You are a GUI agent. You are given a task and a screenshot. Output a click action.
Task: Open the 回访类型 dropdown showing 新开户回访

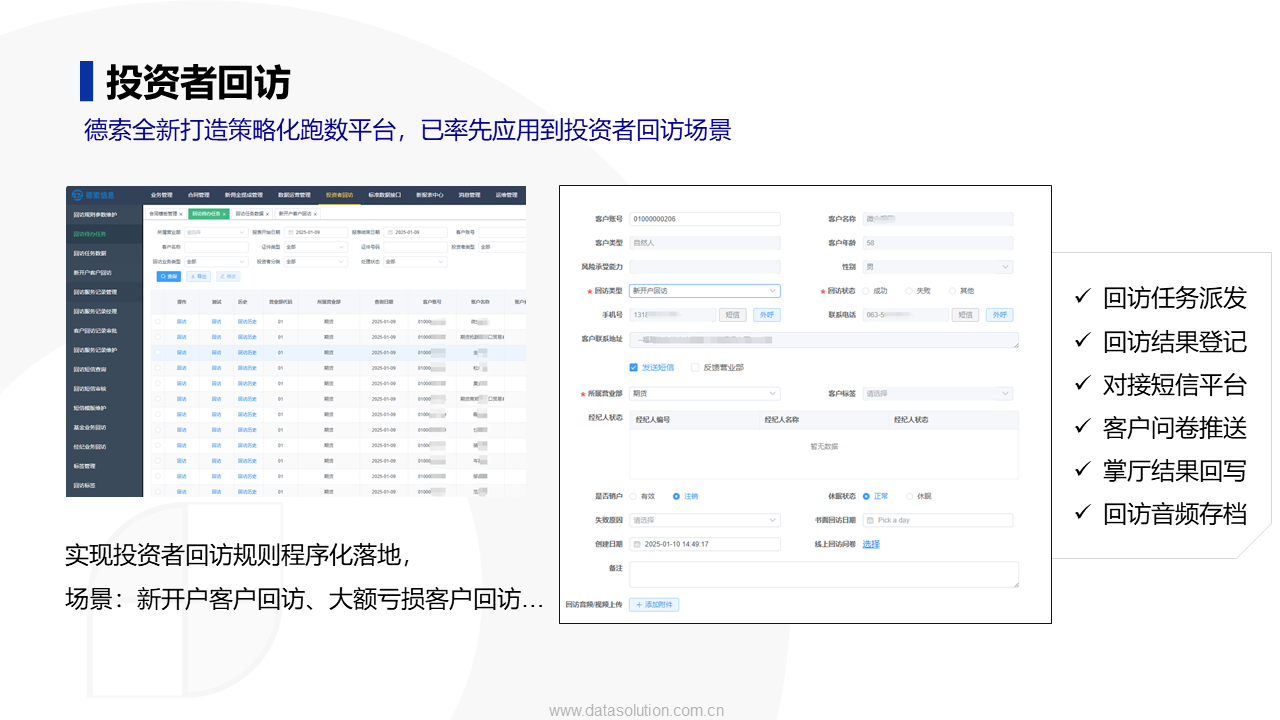[x=705, y=291]
